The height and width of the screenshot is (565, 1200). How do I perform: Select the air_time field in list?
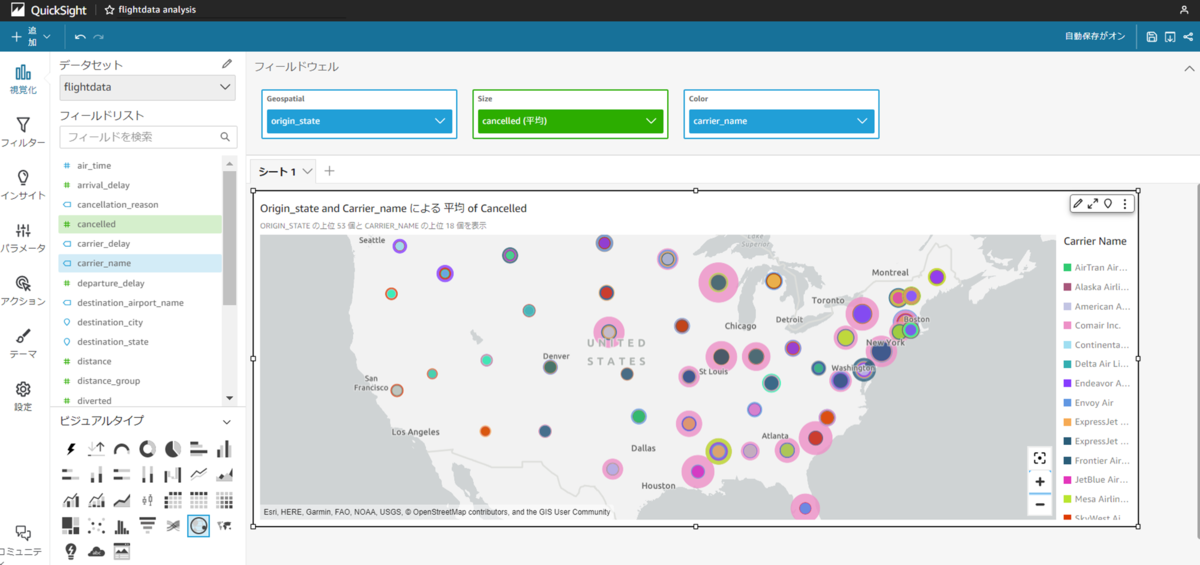point(140,165)
